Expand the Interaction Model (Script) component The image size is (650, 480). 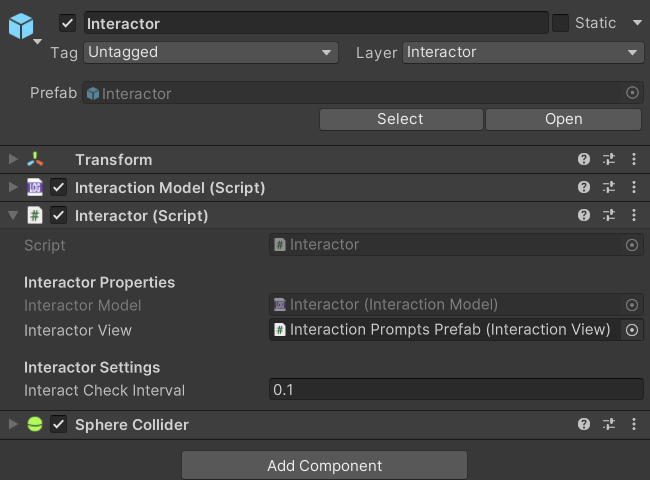pos(13,187)
